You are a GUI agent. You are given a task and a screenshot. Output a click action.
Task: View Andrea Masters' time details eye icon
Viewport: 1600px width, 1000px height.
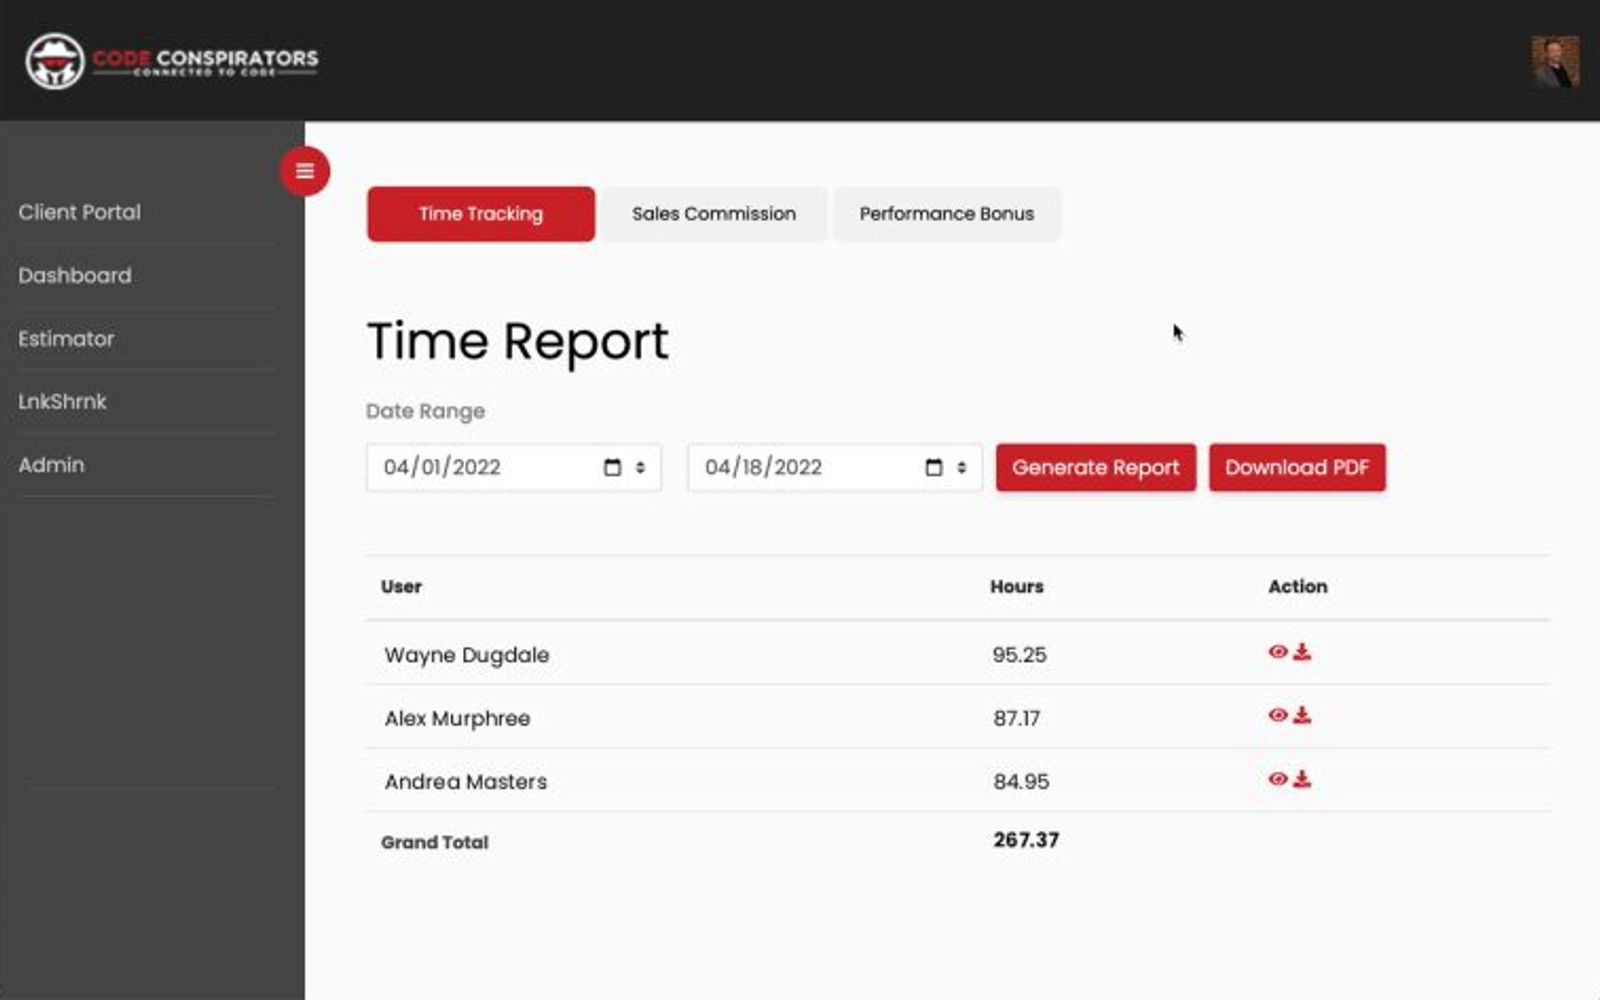point(1278,779)
